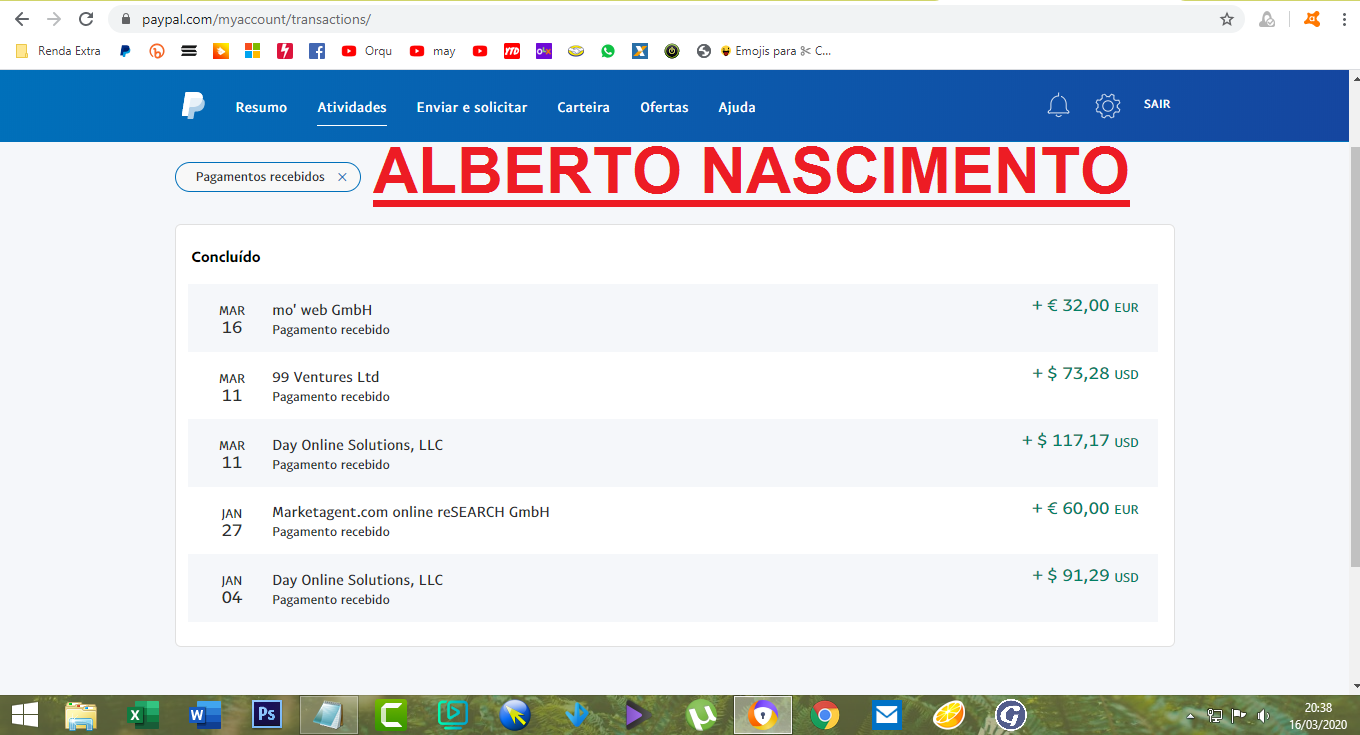
Task: Go to the Carteira section
Action: (583, 107)
